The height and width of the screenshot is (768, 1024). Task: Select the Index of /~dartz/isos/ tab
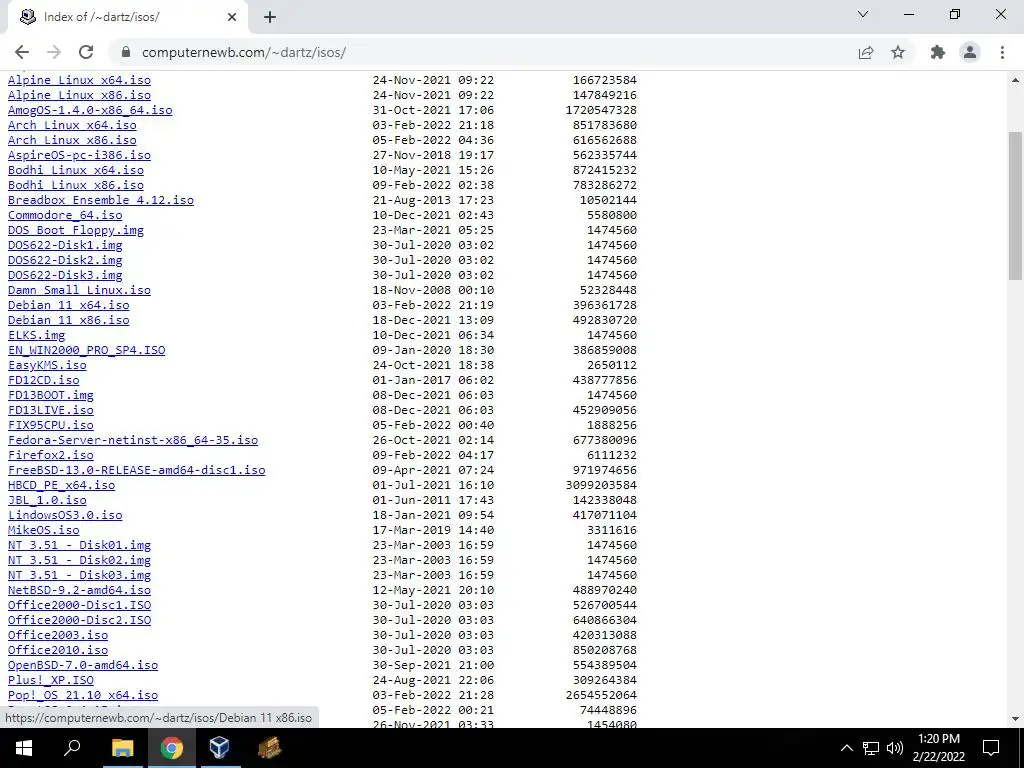pos(127,17)
